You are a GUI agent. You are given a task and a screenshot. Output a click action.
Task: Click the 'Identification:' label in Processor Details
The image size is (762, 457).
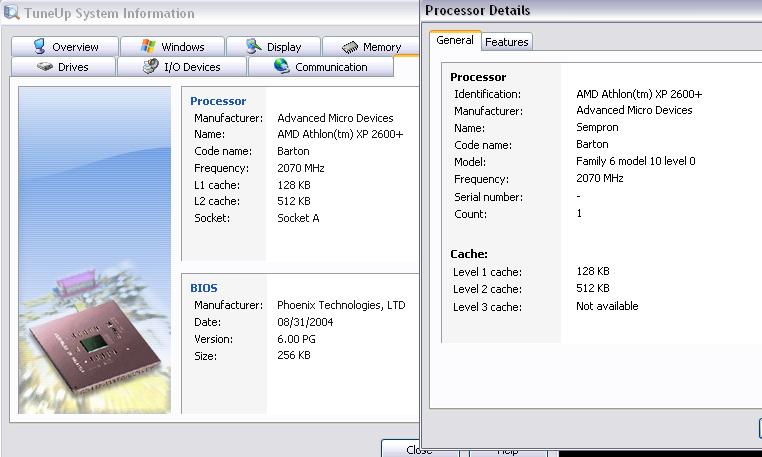click(487, 94)
